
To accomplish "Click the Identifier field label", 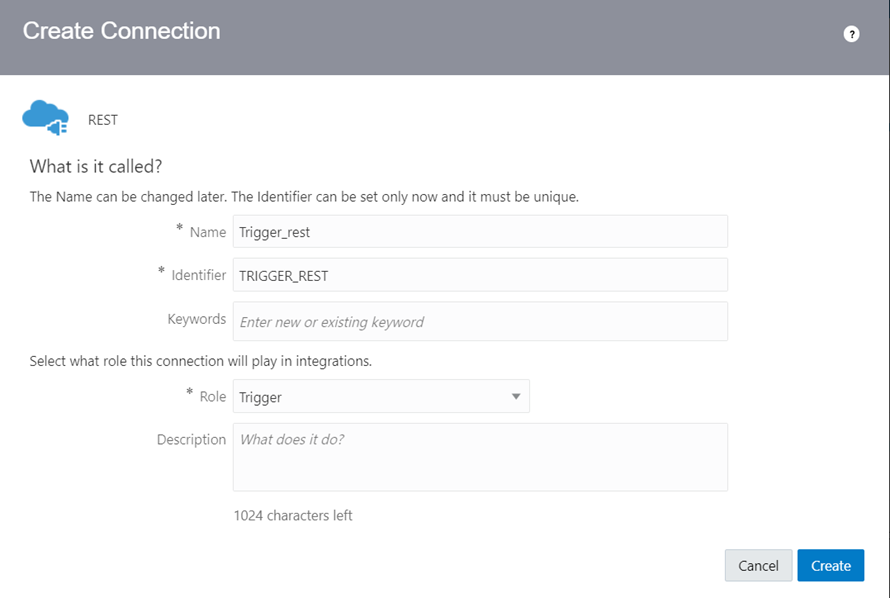I will [x=199, y=275].
